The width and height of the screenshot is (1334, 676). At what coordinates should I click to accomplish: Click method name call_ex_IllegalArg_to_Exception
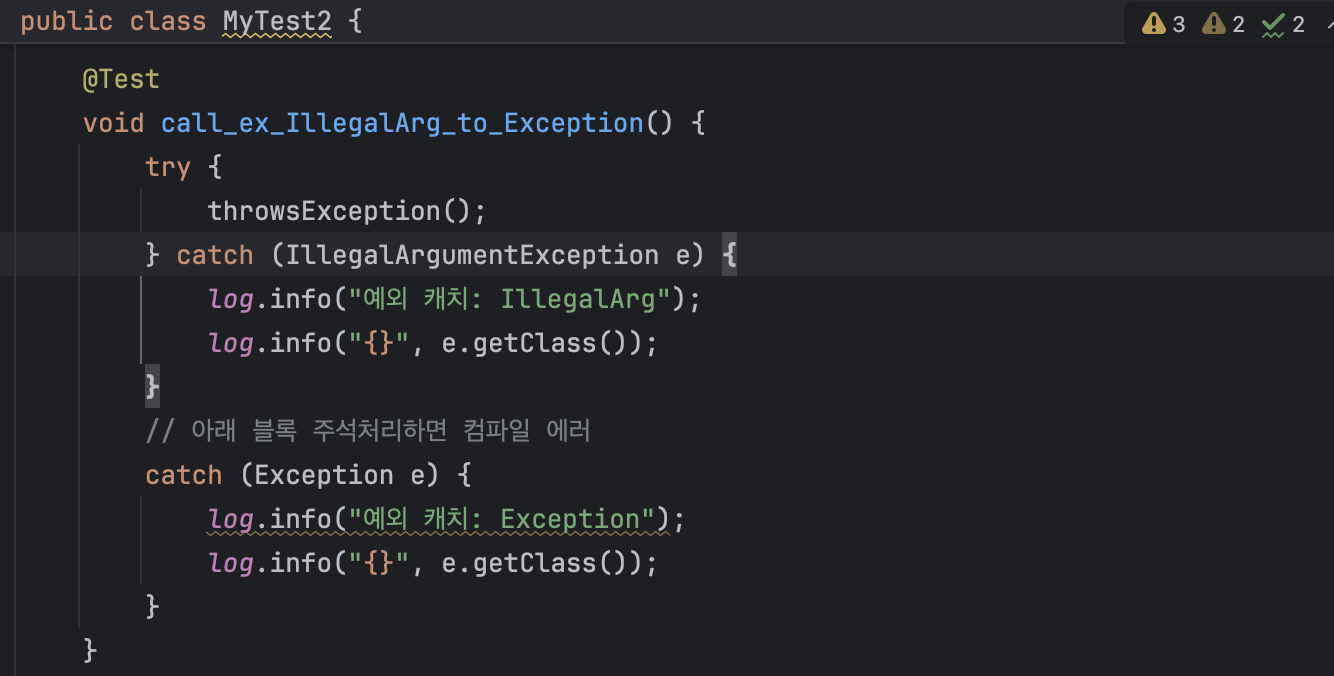click(402, 123)
